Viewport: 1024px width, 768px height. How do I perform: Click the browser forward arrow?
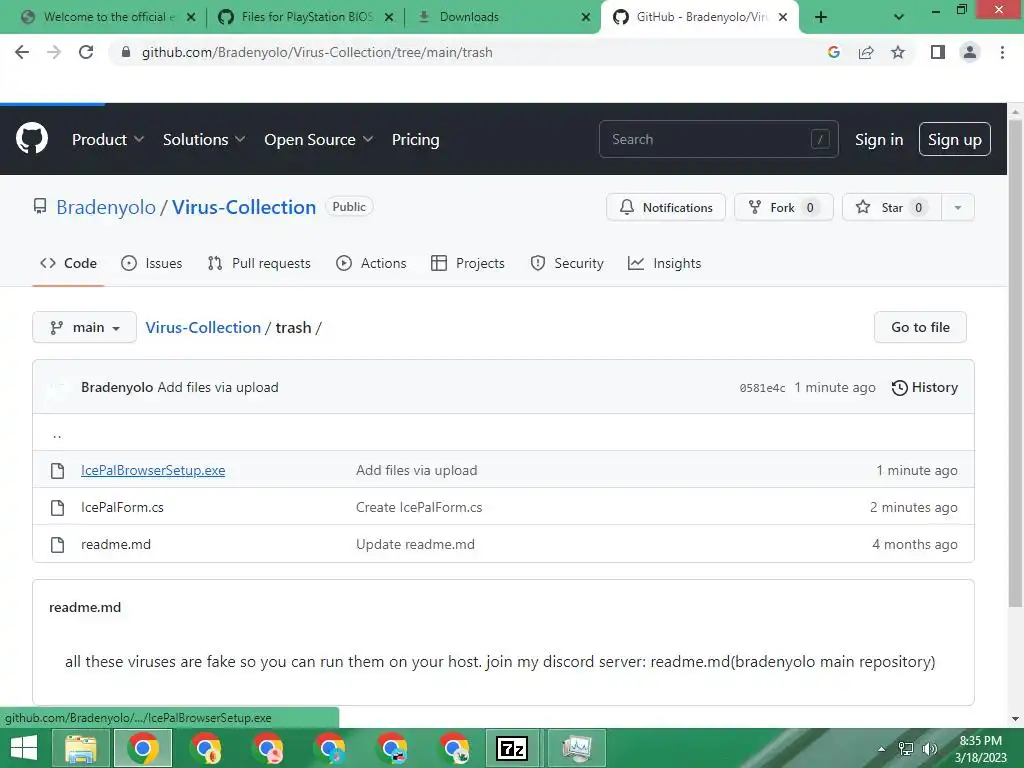(x=54, y=52)
